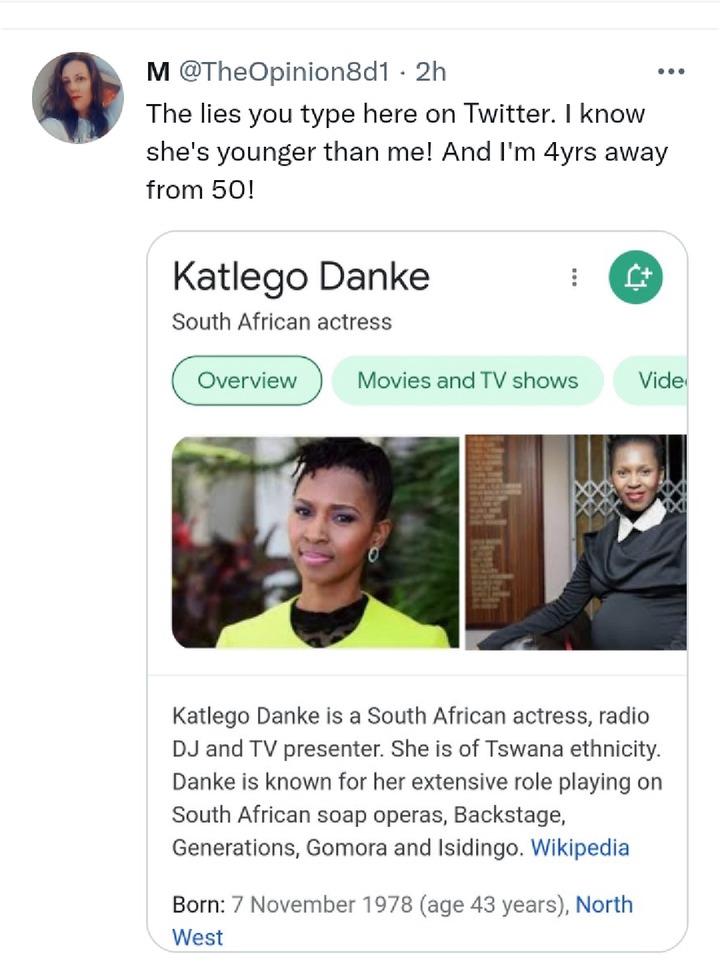Open the 2h tweet timestamp

[x=431, y=72]
